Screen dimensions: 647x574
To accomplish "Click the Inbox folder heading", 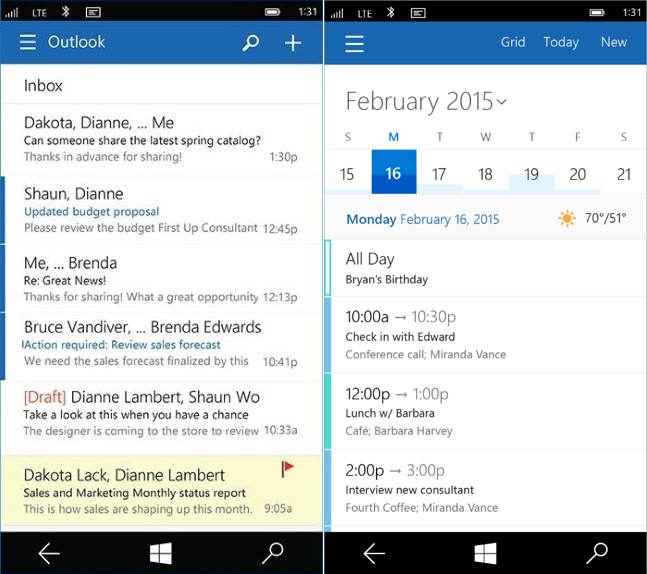I will (x=43, y=86).
